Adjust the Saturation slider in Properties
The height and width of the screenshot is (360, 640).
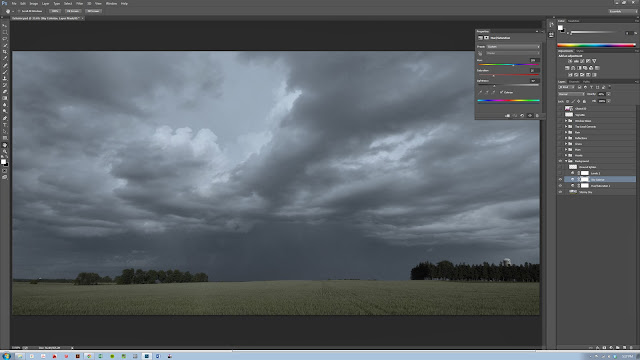click(509, 75)
